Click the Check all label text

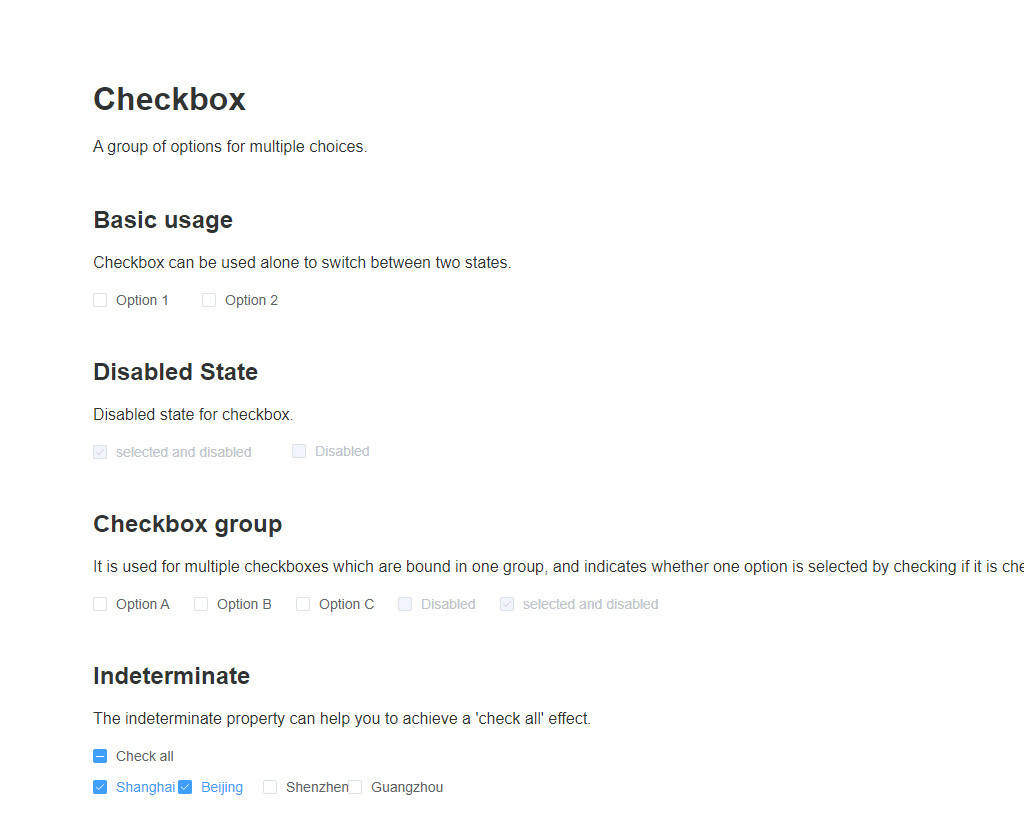pyautogui.click(x=145, y=756)
